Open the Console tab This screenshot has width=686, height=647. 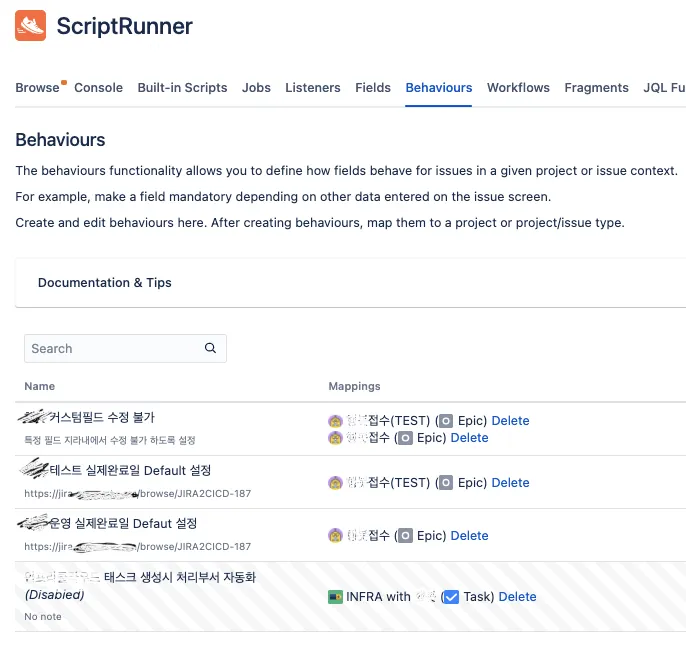[x=98, y=87]
